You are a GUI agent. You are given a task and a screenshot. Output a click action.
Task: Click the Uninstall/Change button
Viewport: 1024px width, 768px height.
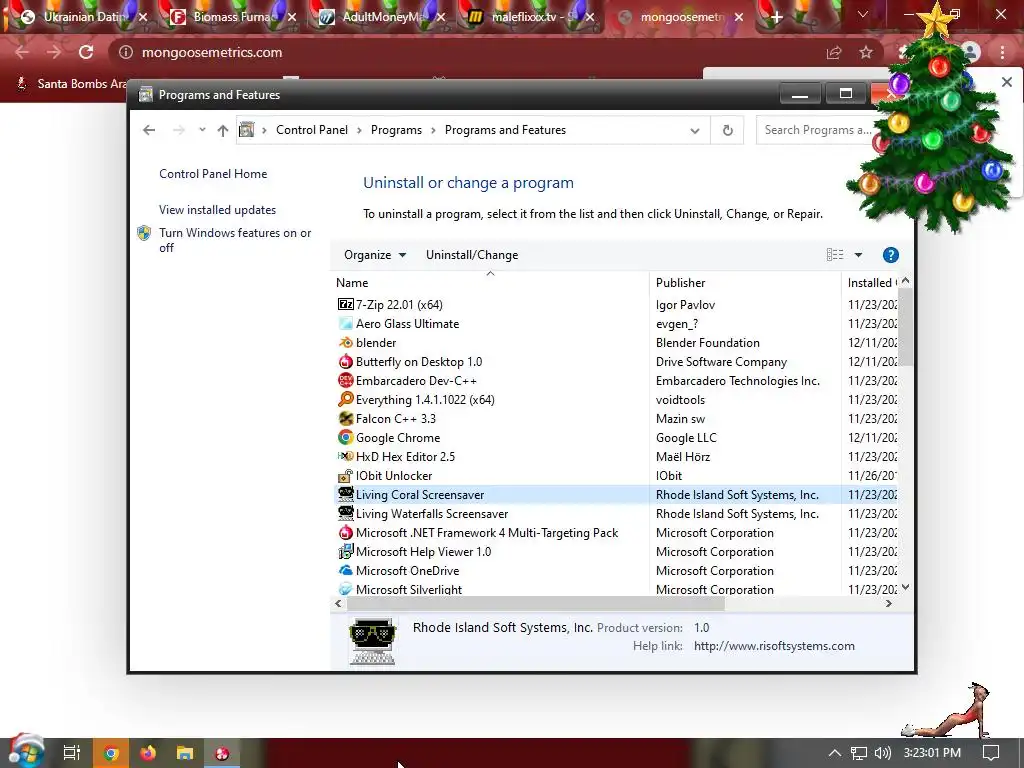(472, 255)
